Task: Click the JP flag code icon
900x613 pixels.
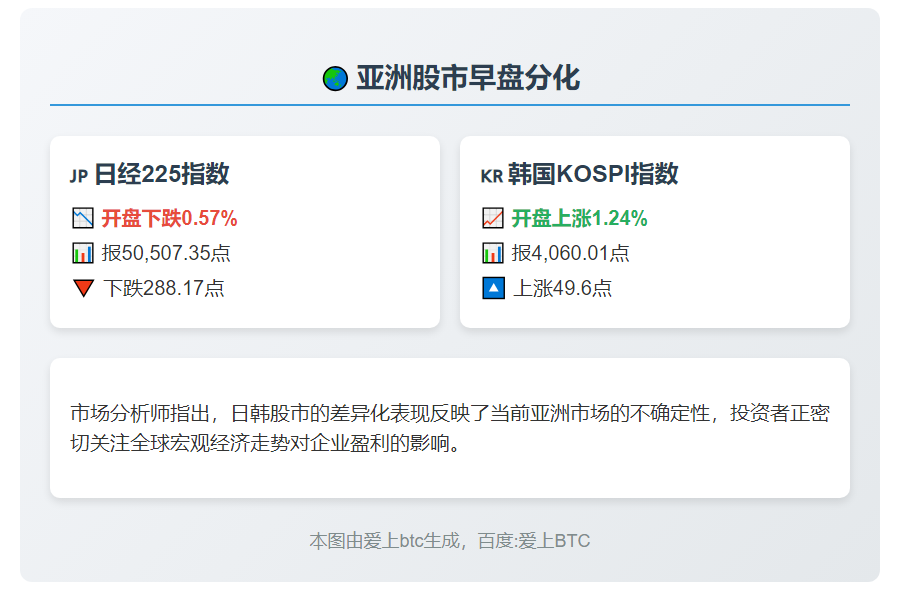Action: 79,177
